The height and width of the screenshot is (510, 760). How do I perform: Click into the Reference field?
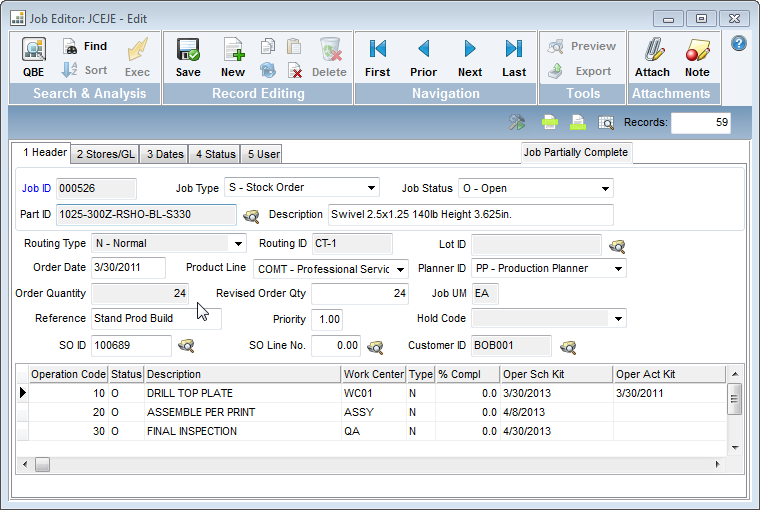point(156,319)
